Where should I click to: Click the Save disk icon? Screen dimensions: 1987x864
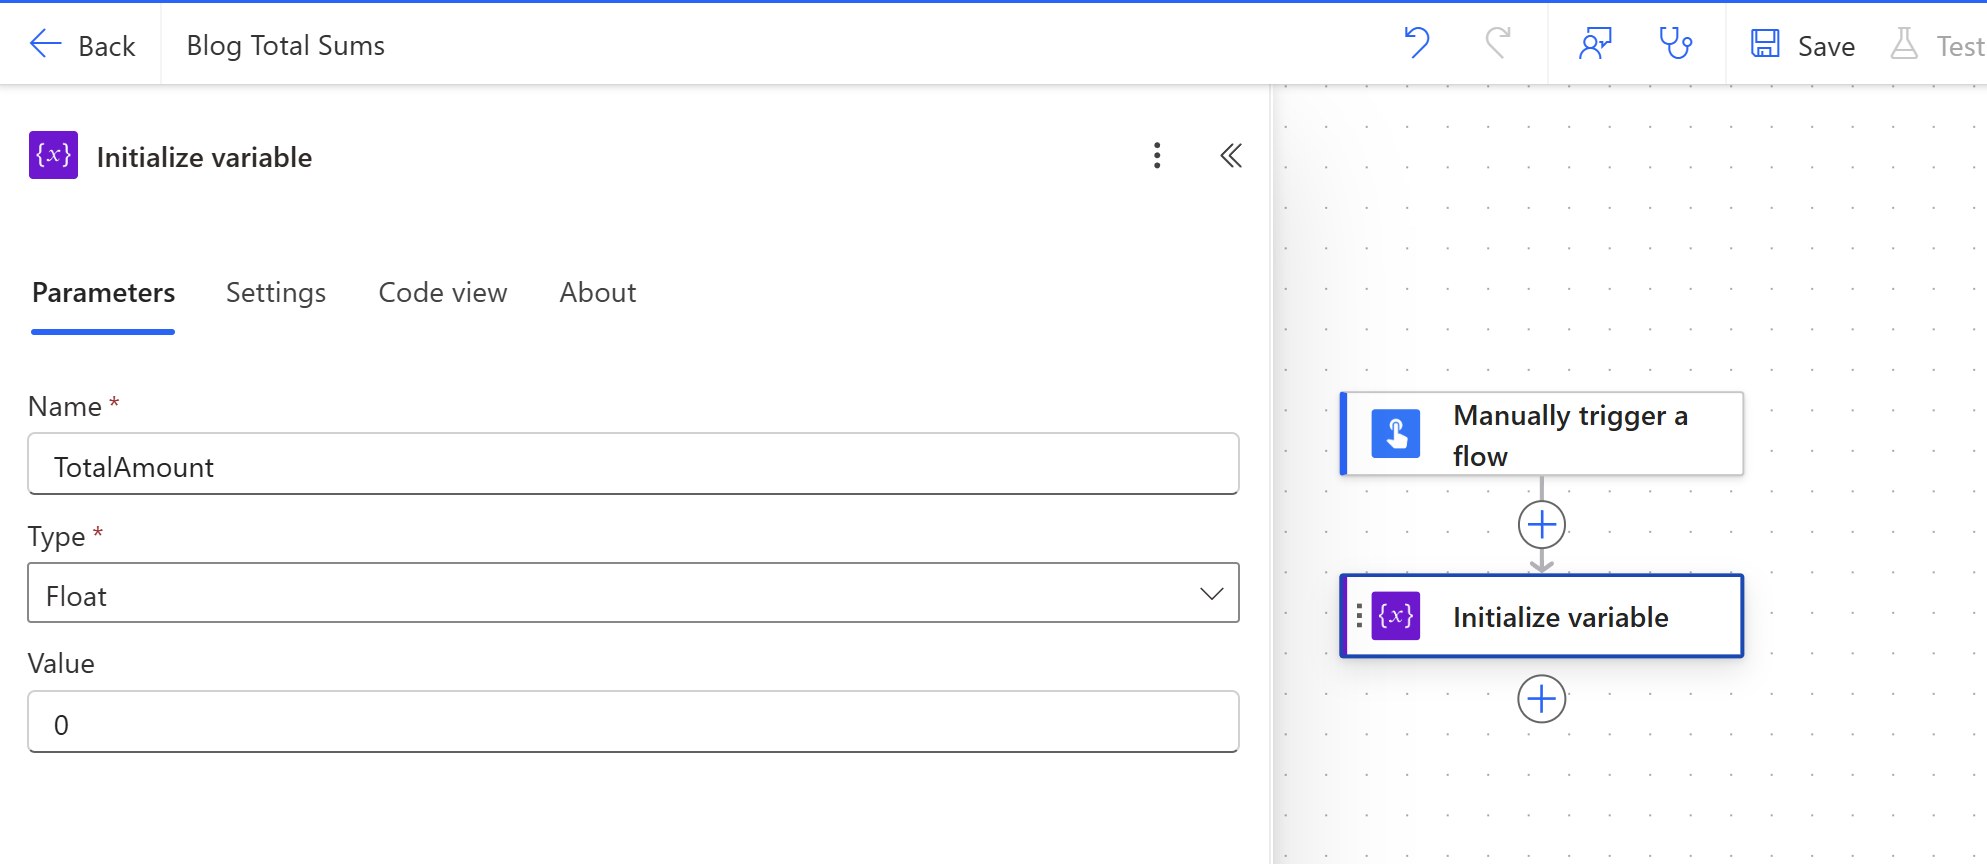pos(1765,44)
